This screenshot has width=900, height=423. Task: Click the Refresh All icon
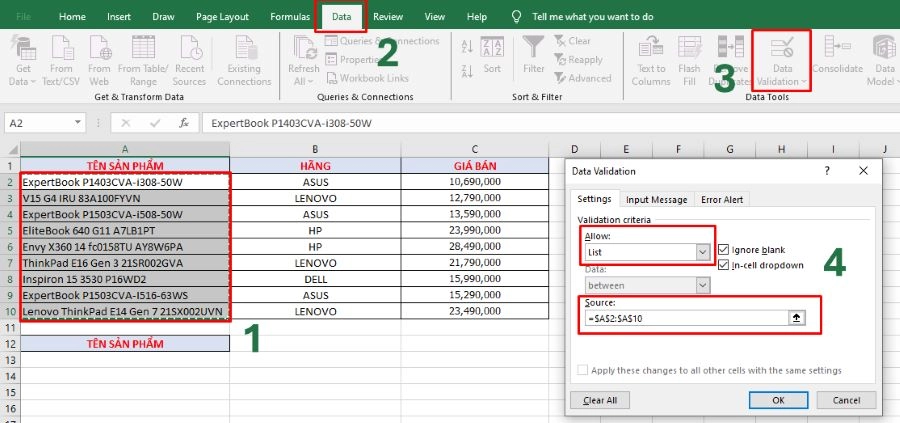click(304, 48)
